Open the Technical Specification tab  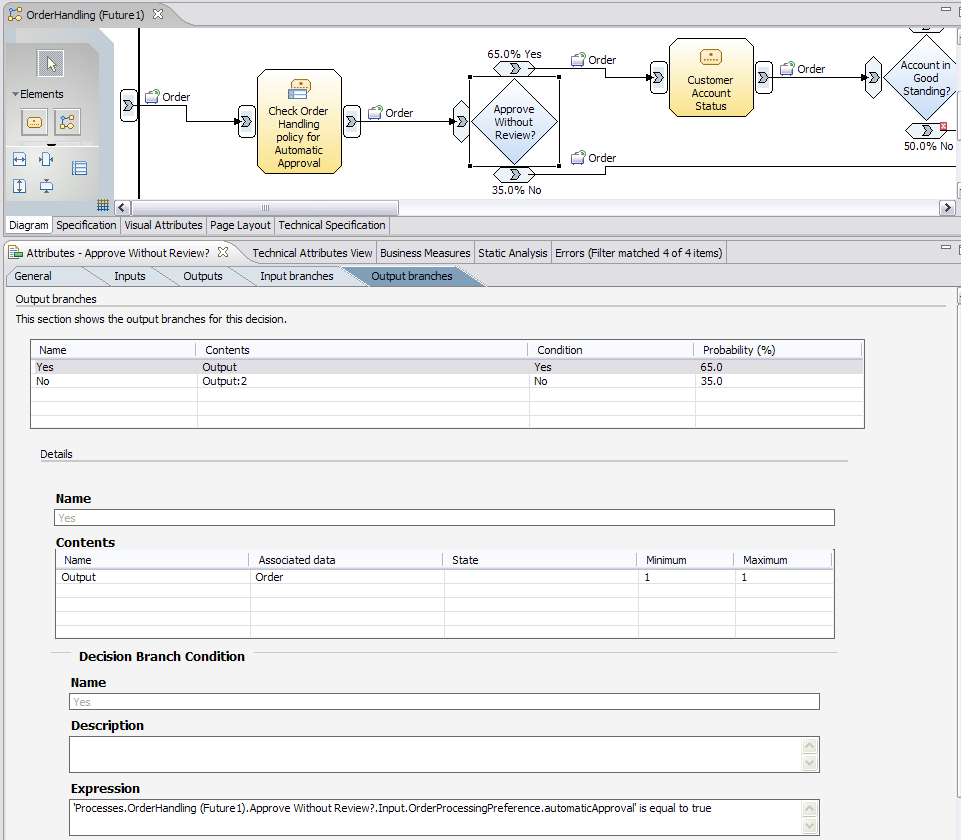pos(332,225)
